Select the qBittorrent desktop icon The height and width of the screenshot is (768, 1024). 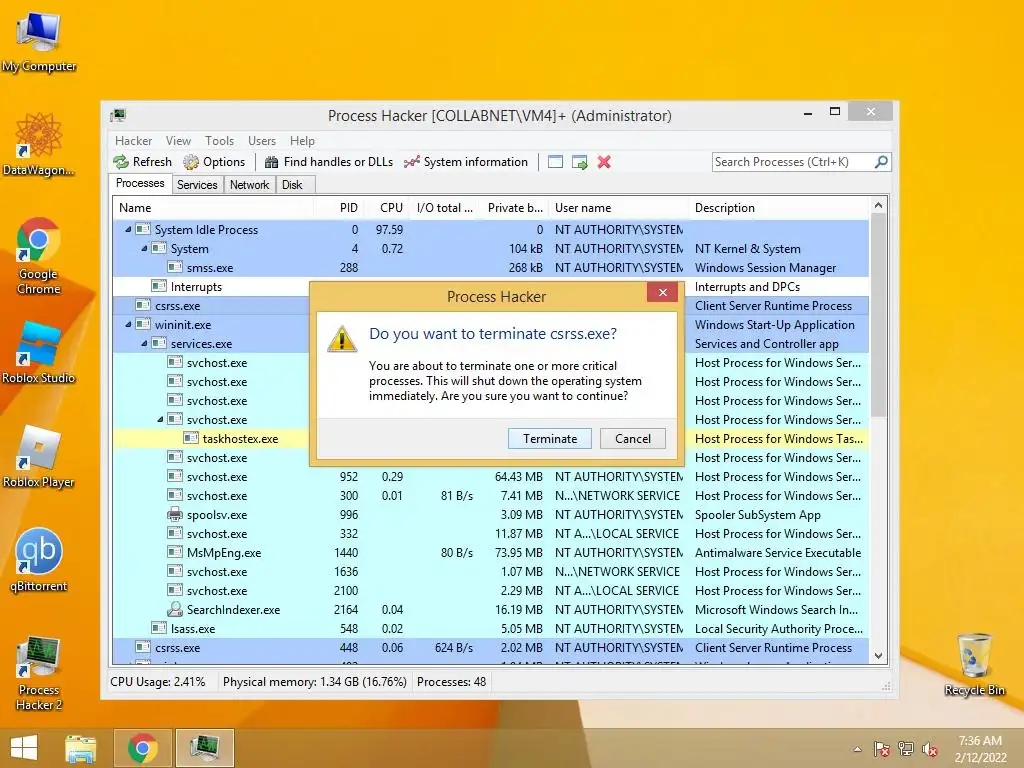[x=39, y=560]
